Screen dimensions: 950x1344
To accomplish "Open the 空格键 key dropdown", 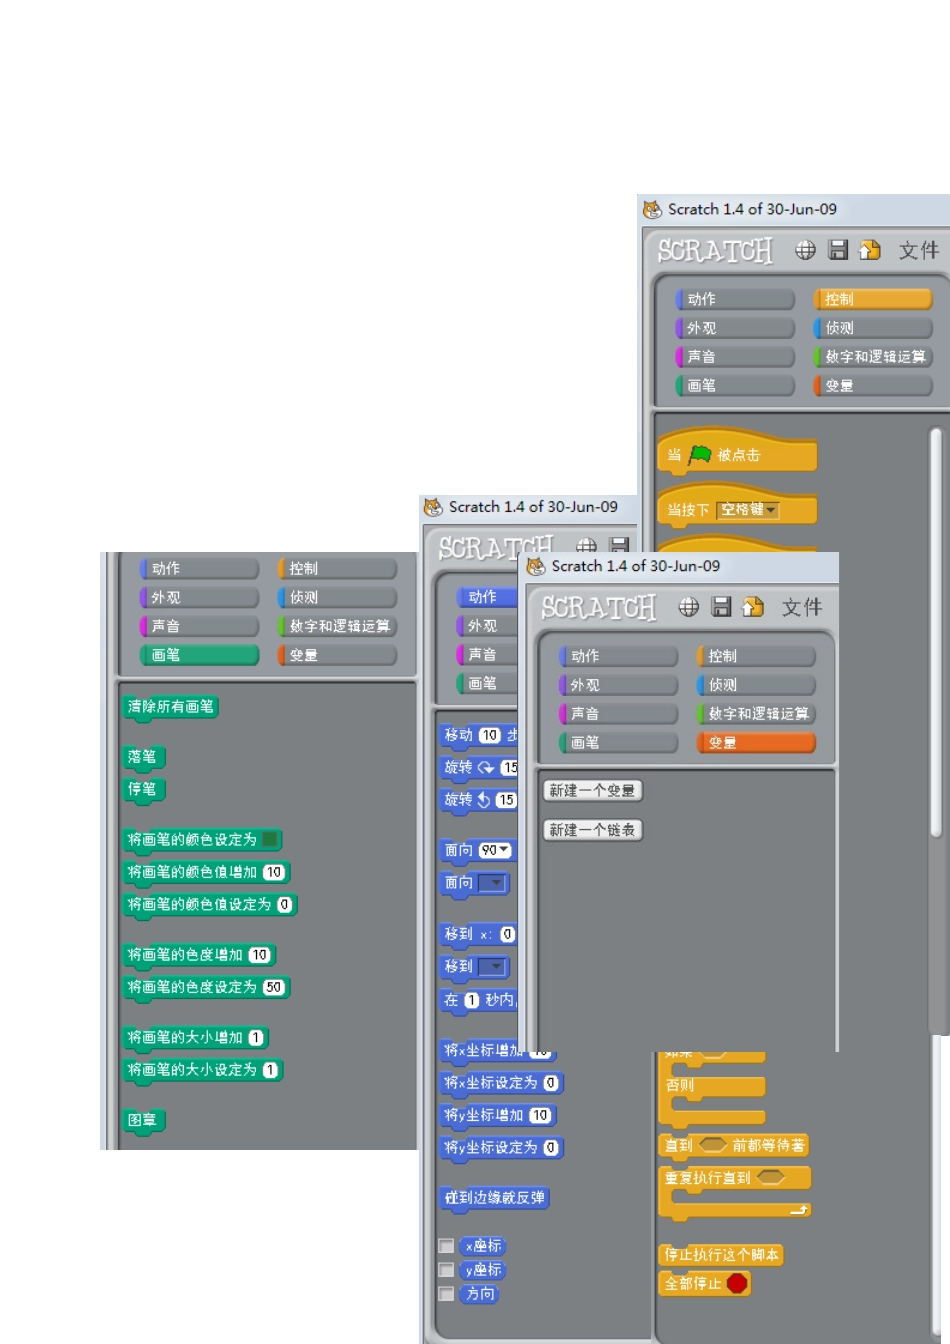I will coord(748,510).
